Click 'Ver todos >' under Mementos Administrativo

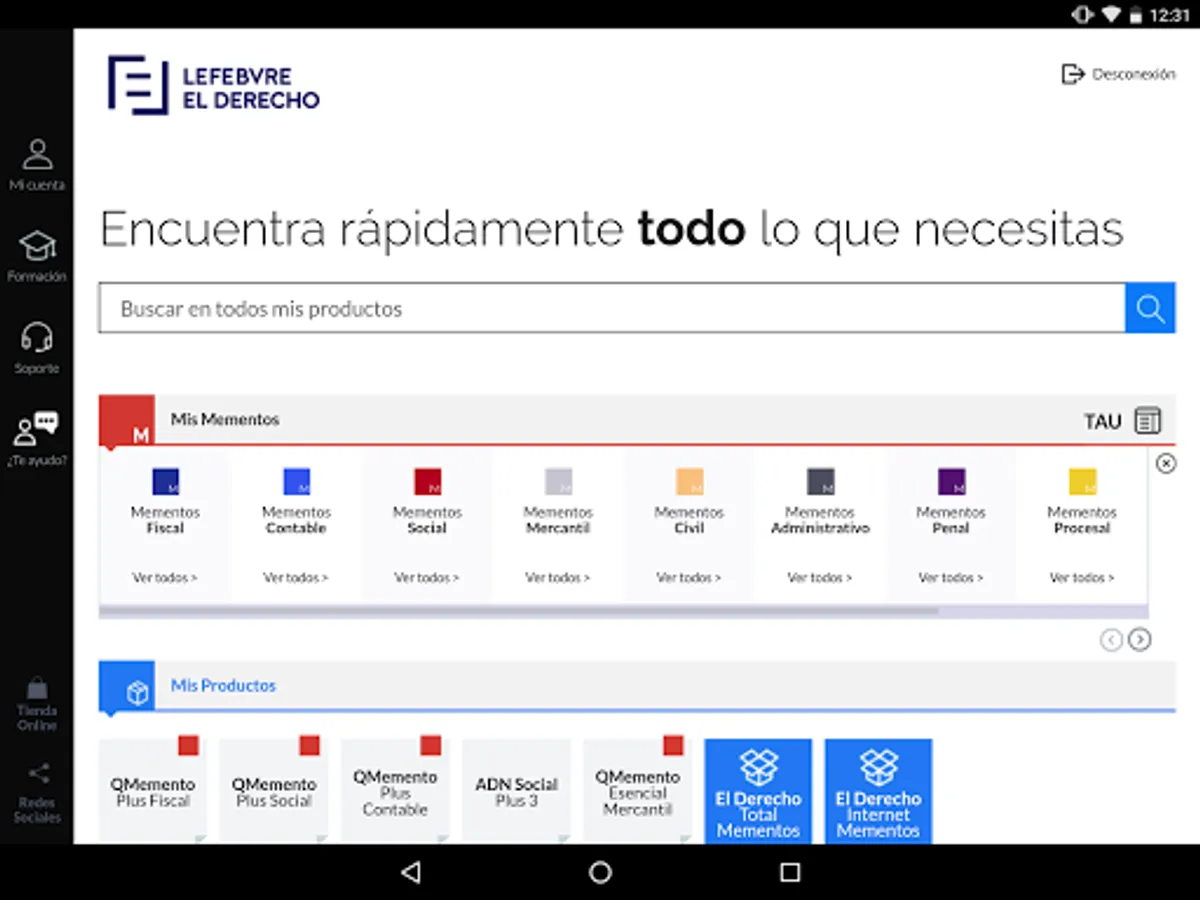pyautogui.click(x=820, y=577)
